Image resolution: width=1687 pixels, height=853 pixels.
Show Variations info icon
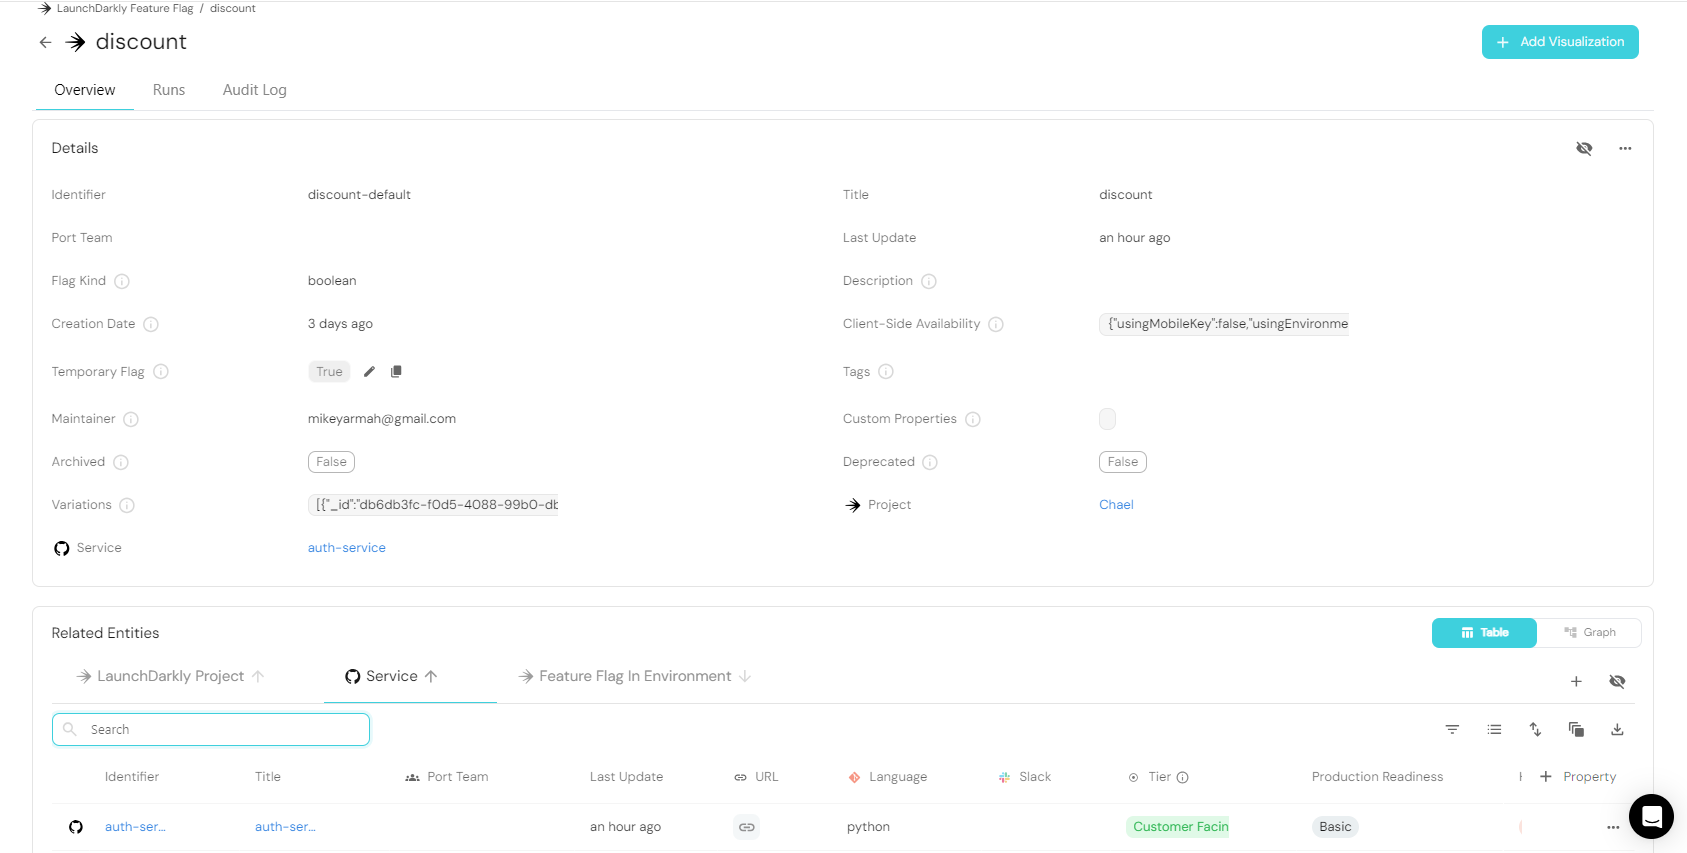pyautogui.click(x=127, y=505)
